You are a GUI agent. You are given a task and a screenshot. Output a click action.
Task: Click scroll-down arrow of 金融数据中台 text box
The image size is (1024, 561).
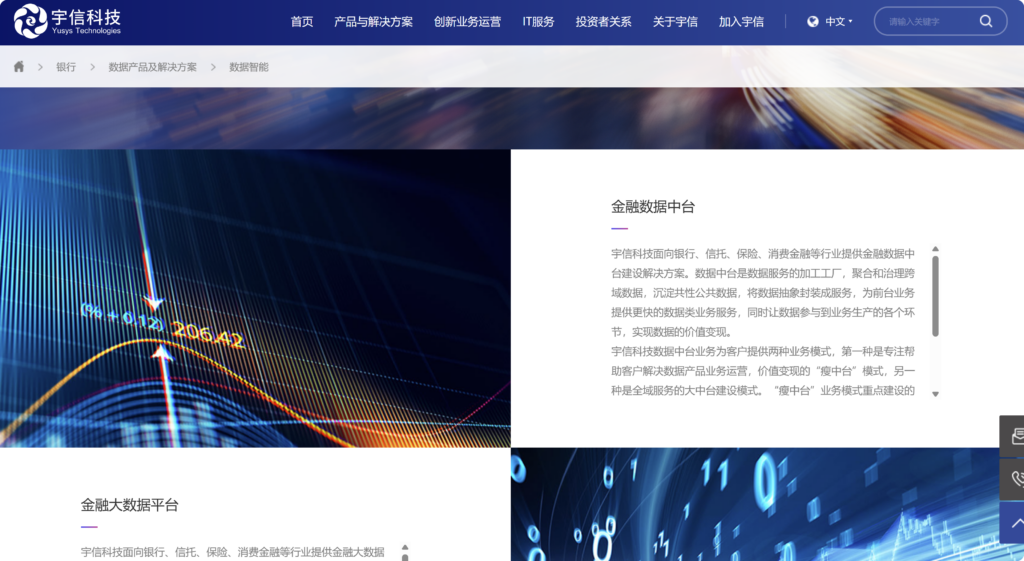pyautogui.click(x=935, y=394)
